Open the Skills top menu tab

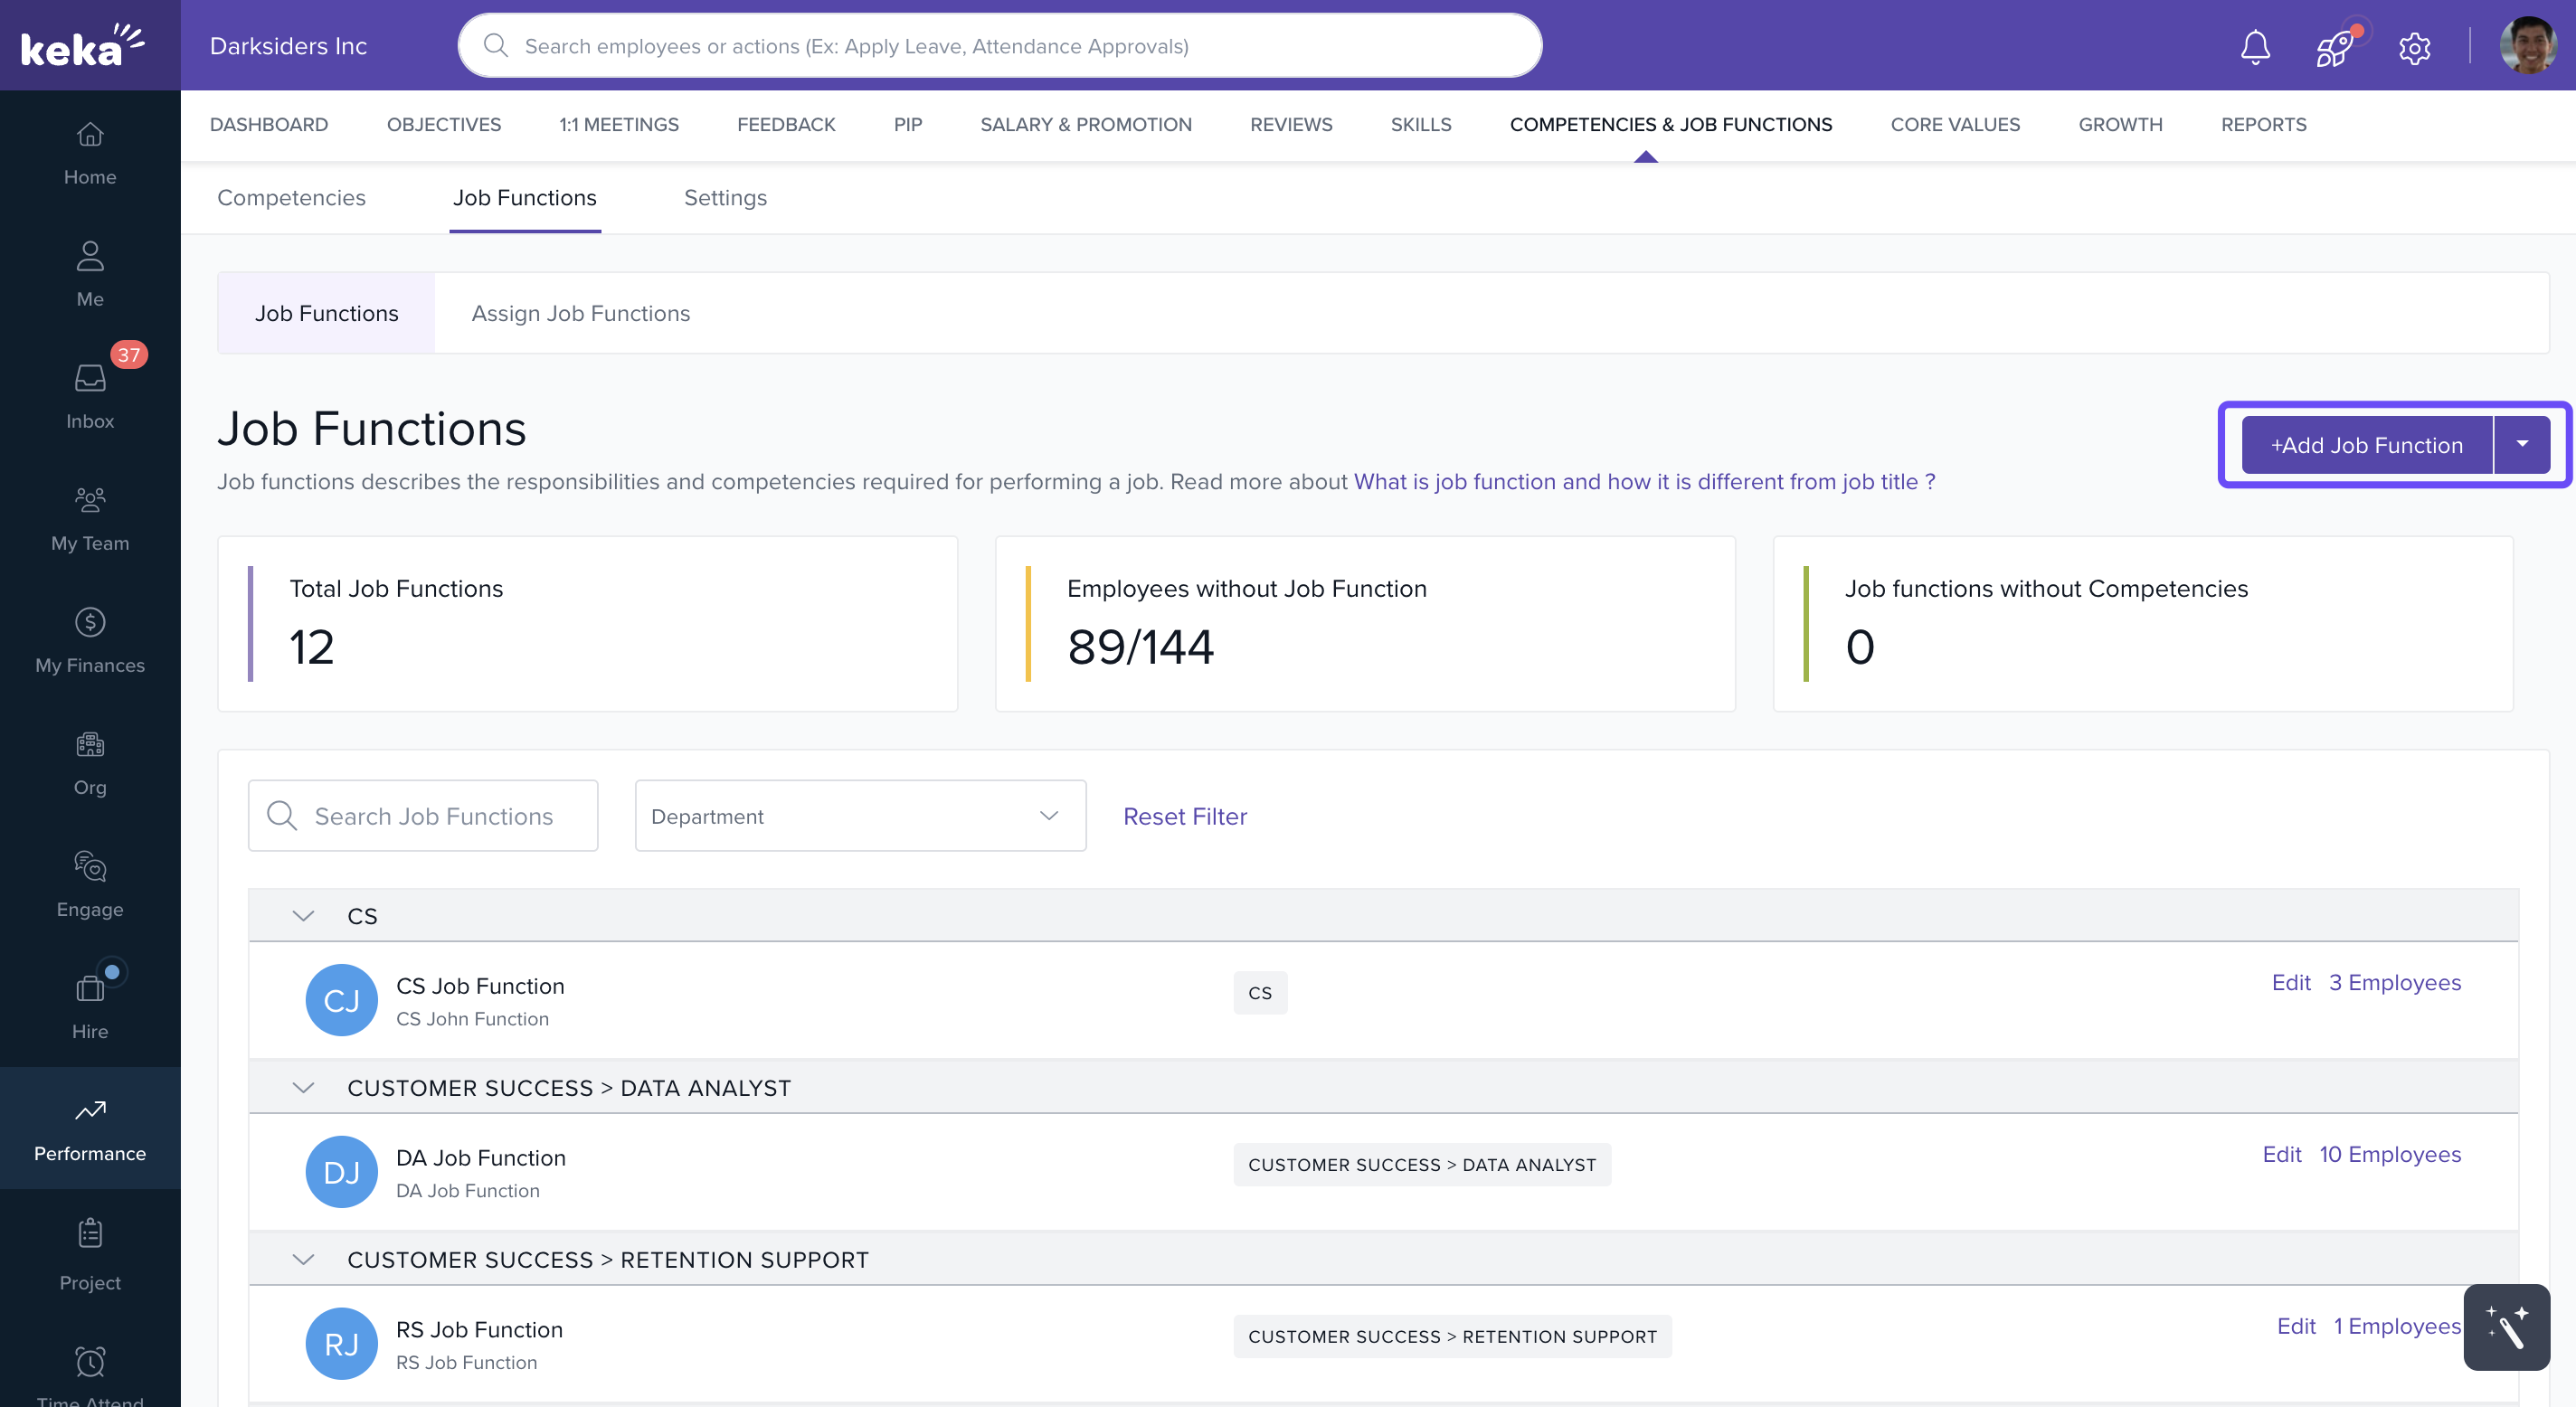pyautogui.click(x=1420, y=124)
